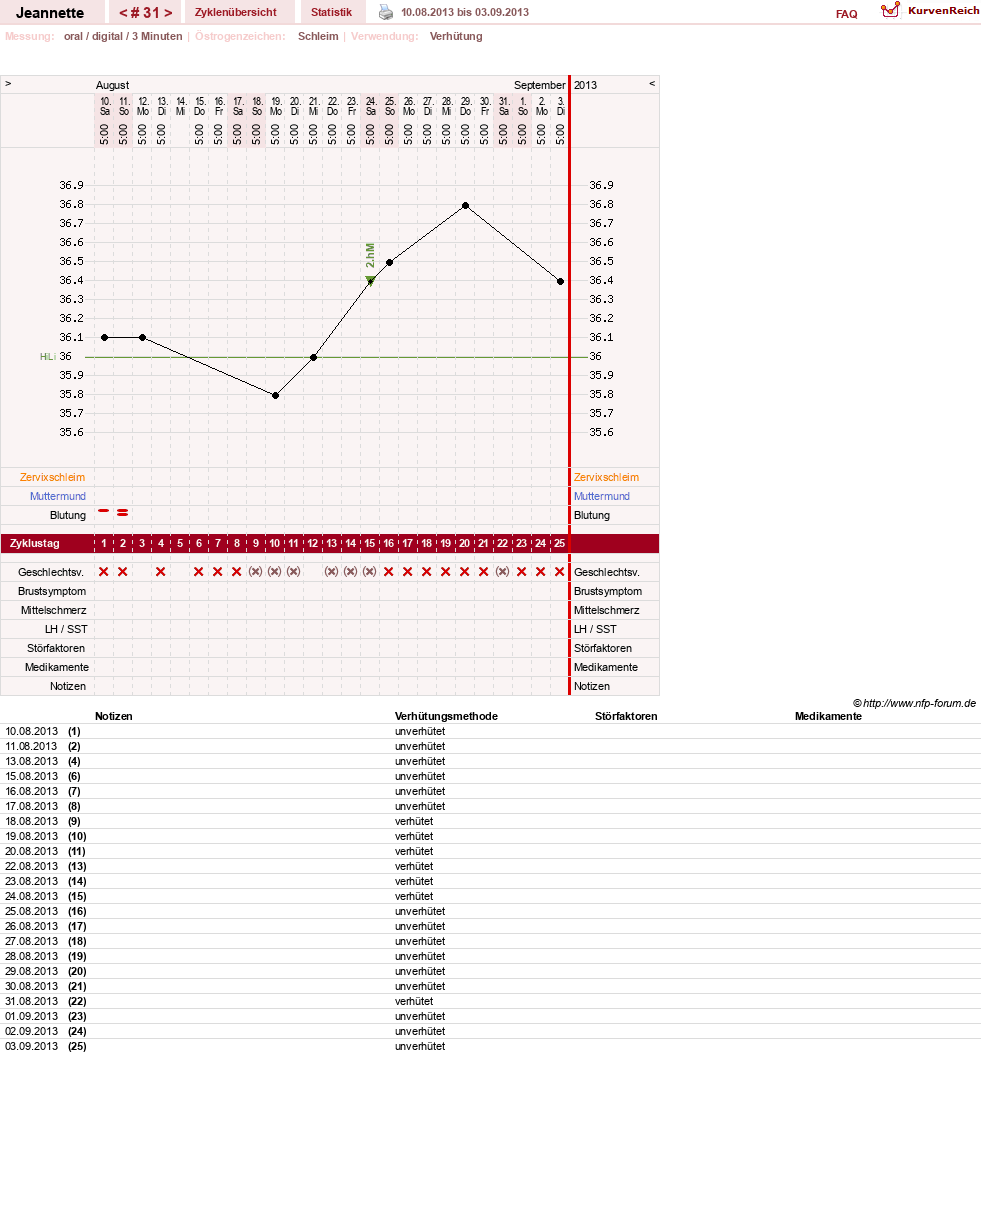Click cycle day 10 in Zyklustag bar

coord(275,543)
